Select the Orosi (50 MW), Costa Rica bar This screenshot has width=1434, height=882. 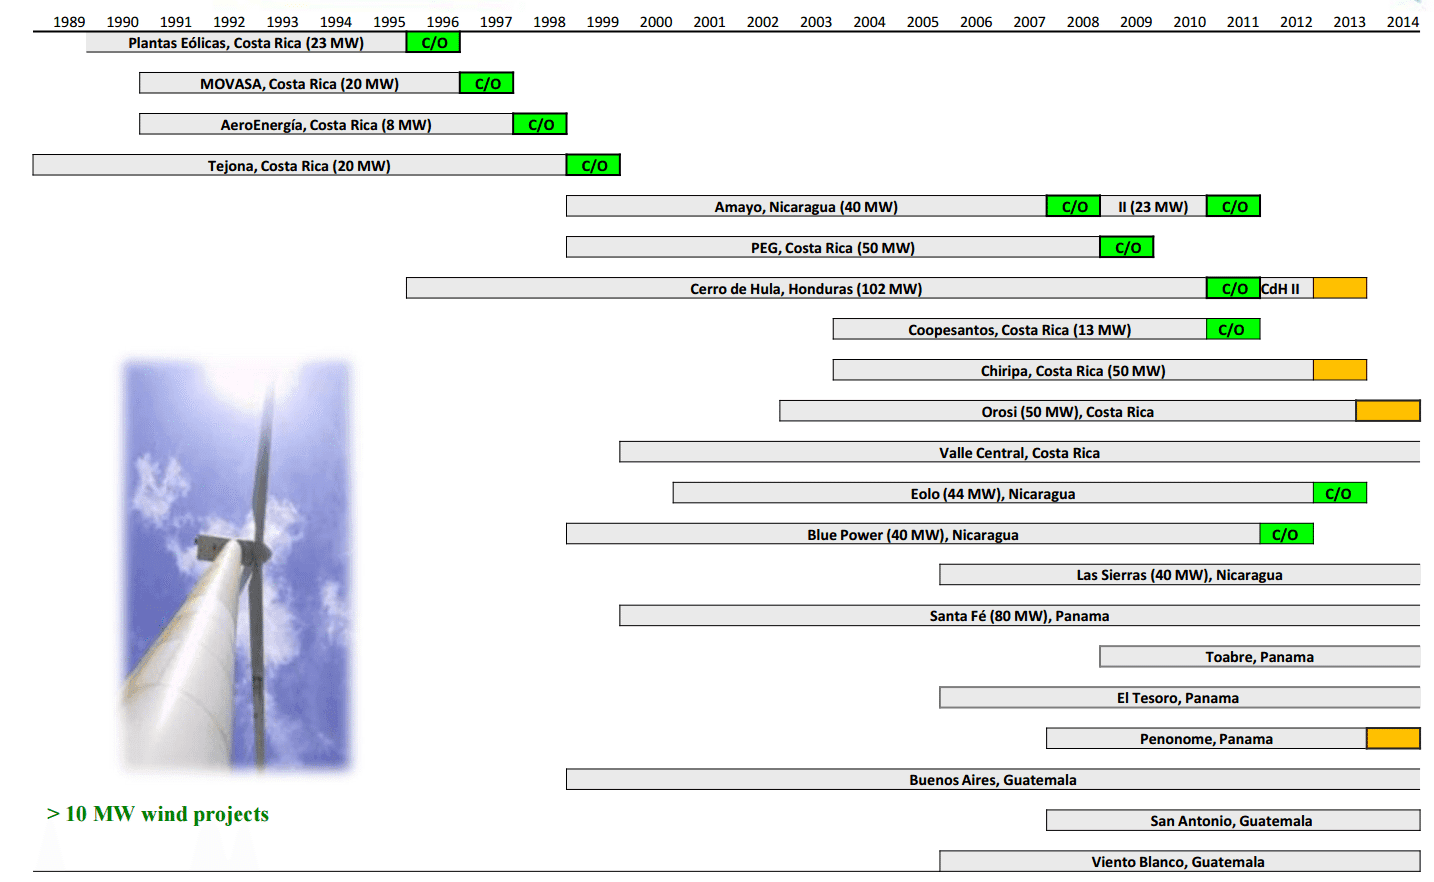(x=1068, y=412)
